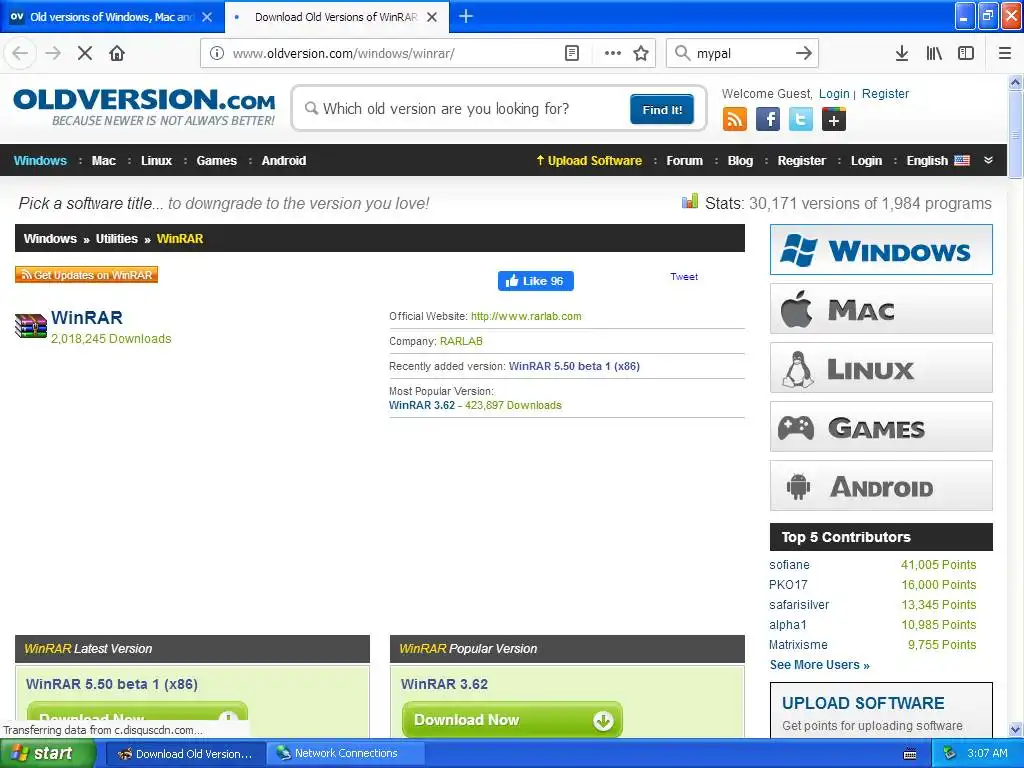This screenshot has height=768, width=1024.
Task: Click See More Users link
Action: [820, 665]
